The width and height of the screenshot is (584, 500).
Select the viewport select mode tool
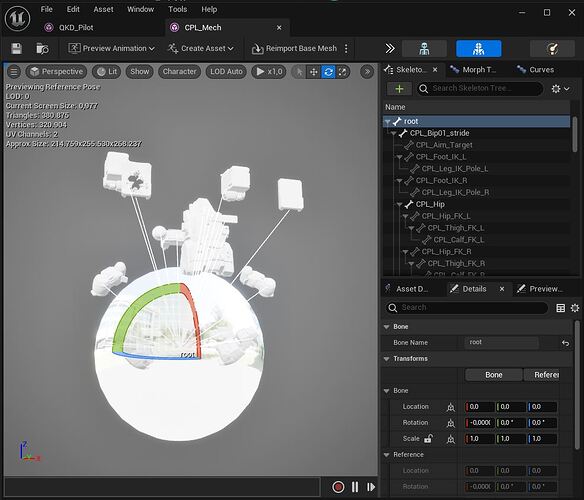click(299, 72)
